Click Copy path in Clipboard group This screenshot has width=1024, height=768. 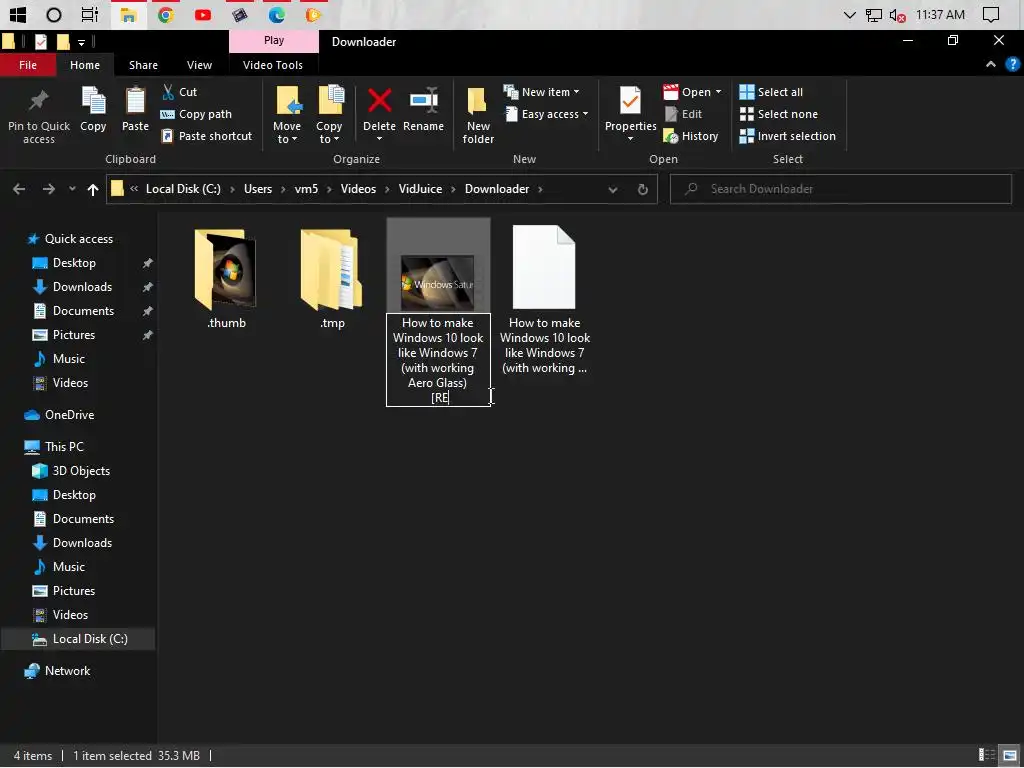(x=197, y=114)
